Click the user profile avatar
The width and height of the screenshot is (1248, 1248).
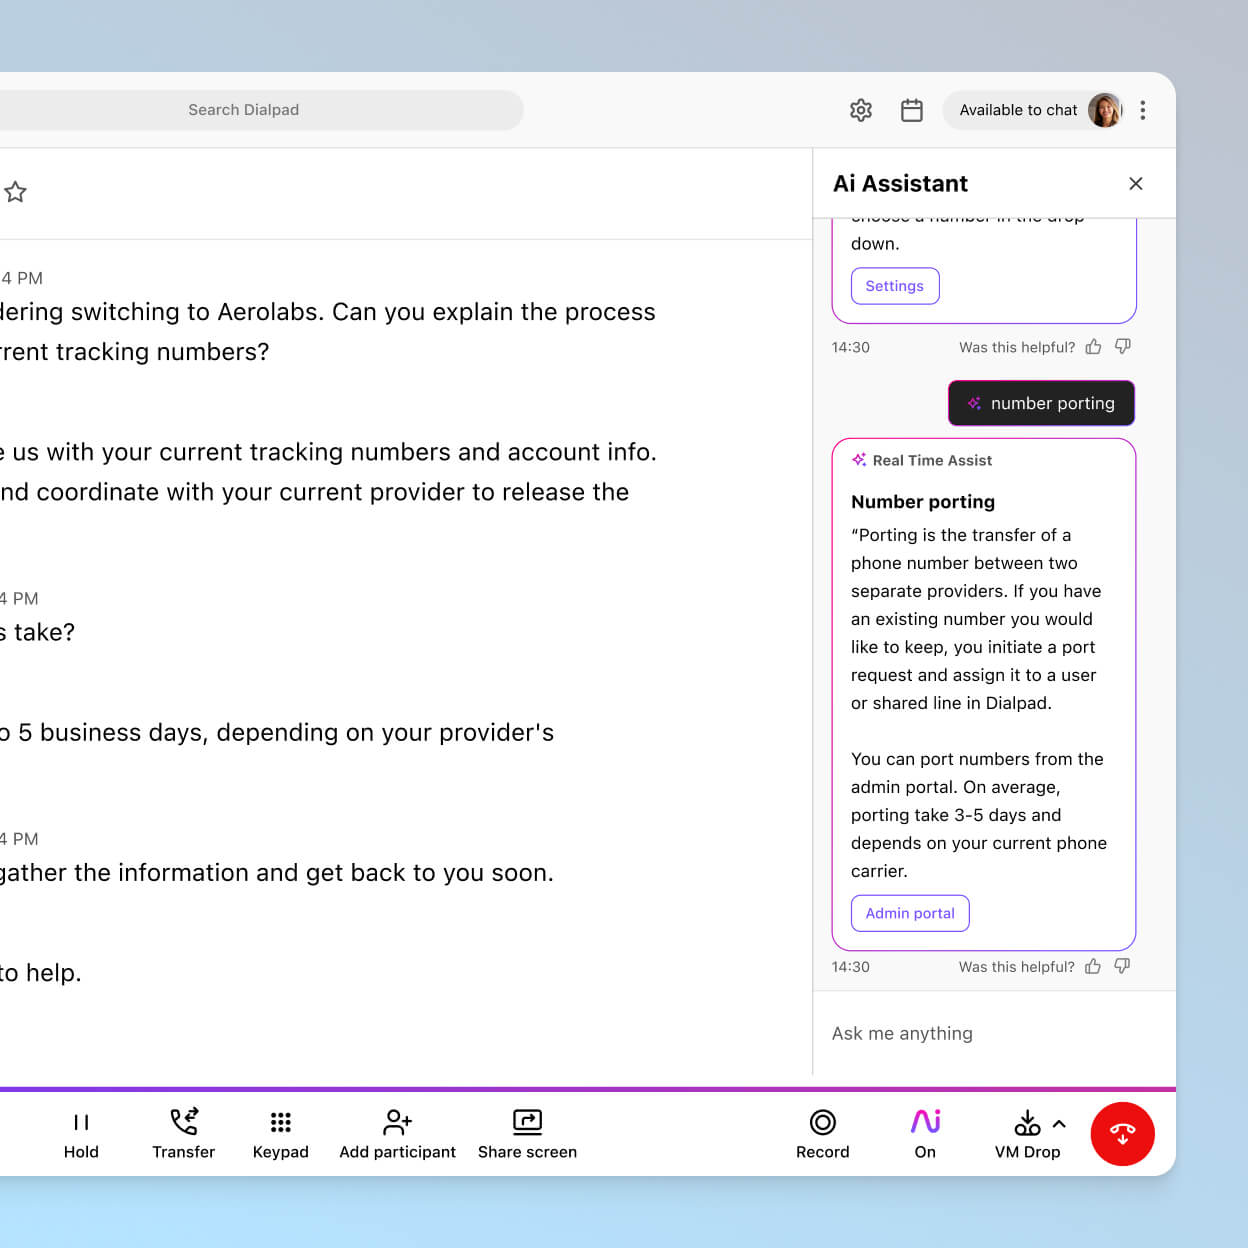(1105, 110)
